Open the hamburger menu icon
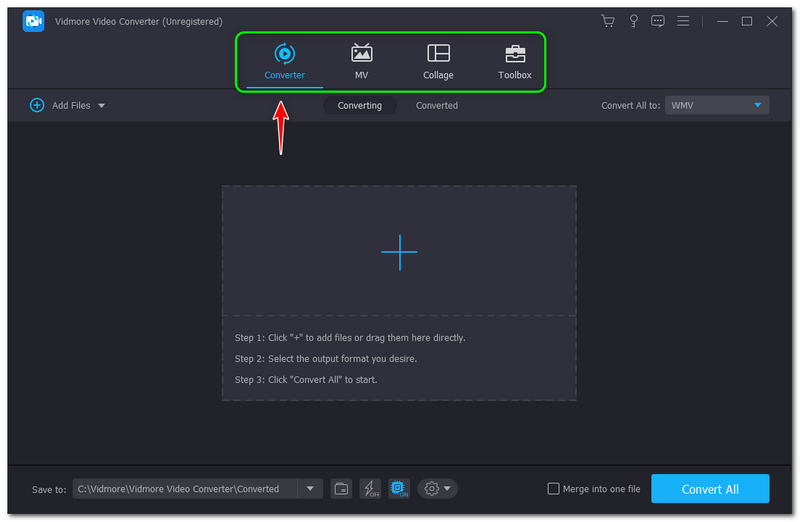Screen dimensions: 800x522 click(x=683, y=21)
